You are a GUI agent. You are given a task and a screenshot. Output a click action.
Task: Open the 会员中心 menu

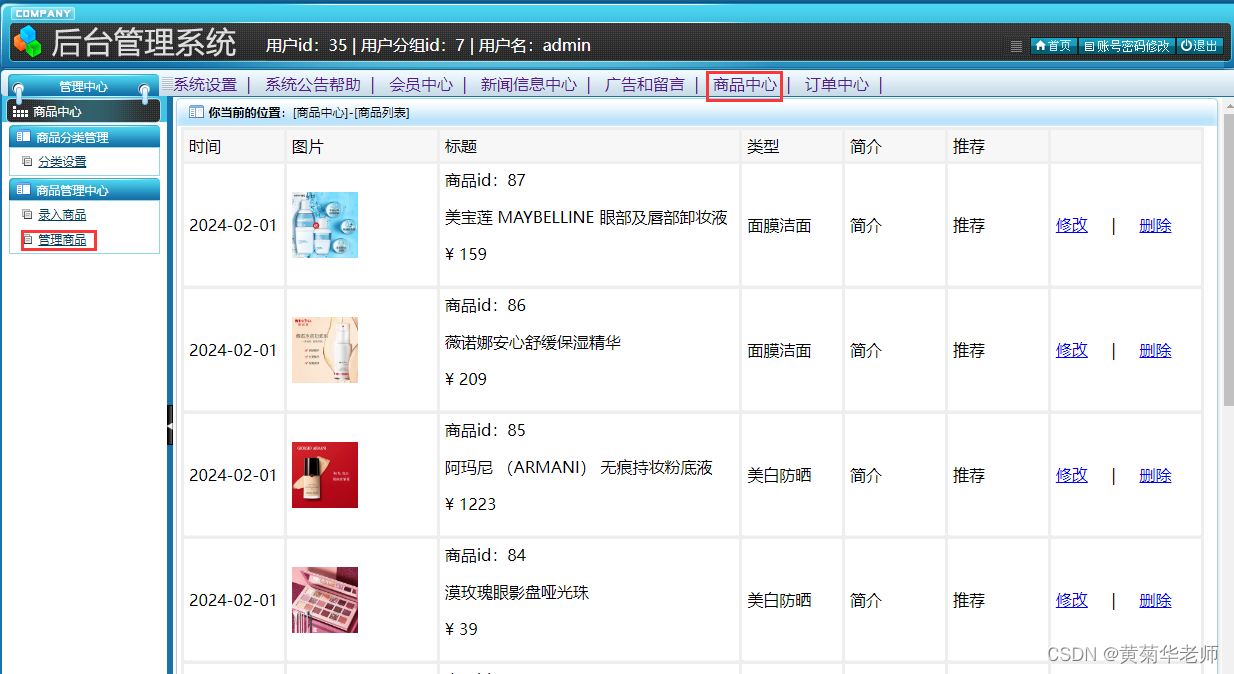point(421,85)
